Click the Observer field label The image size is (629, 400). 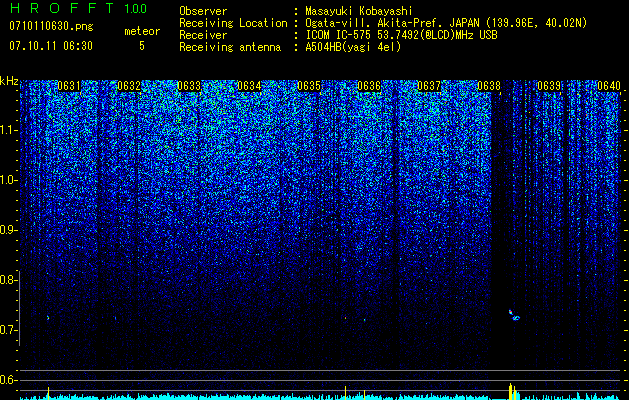203,11
